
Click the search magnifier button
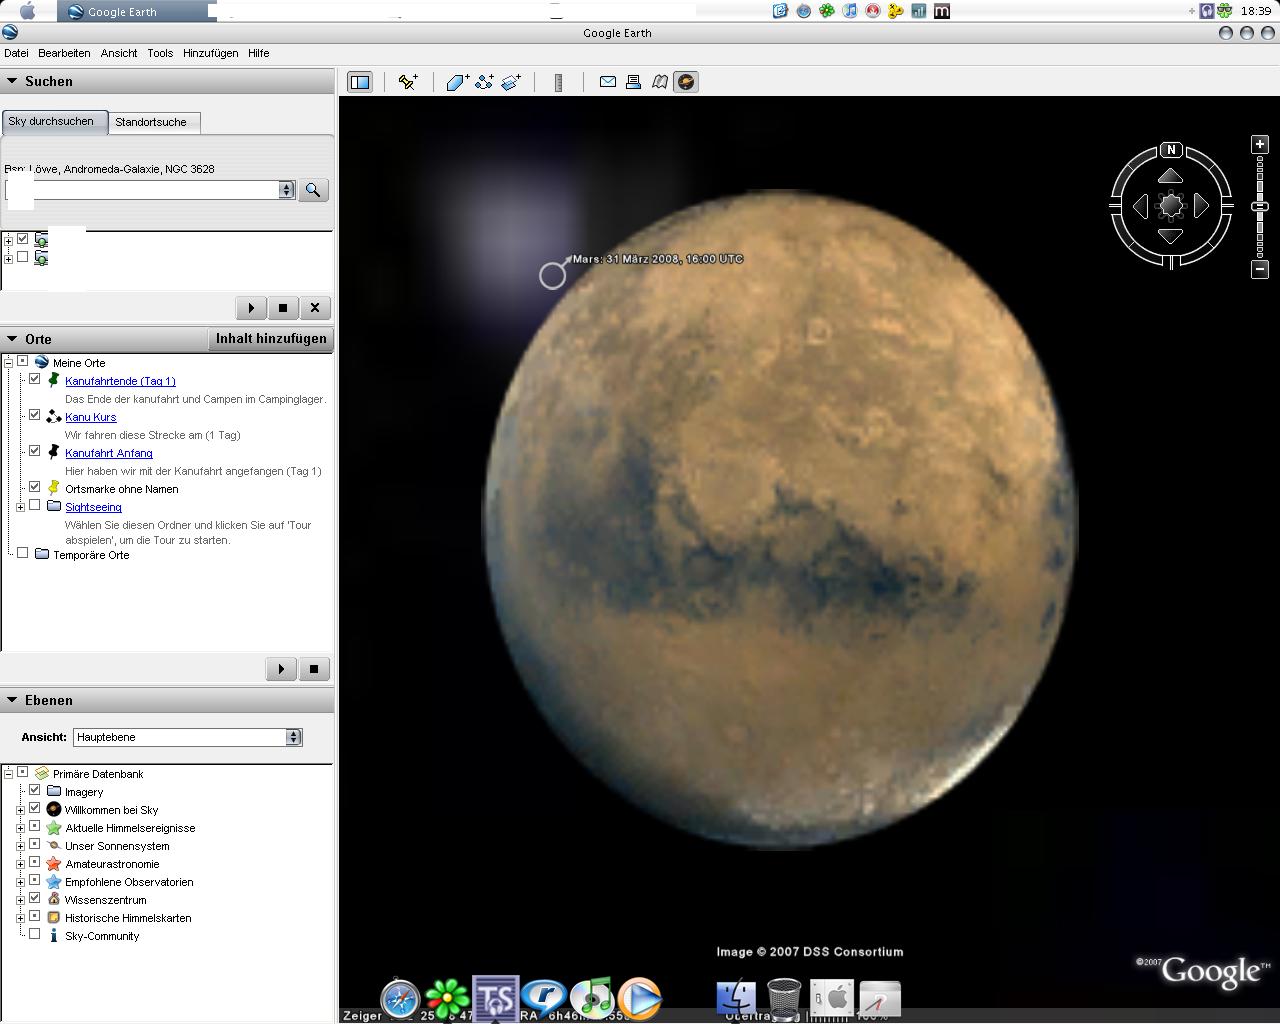[313, 190]
